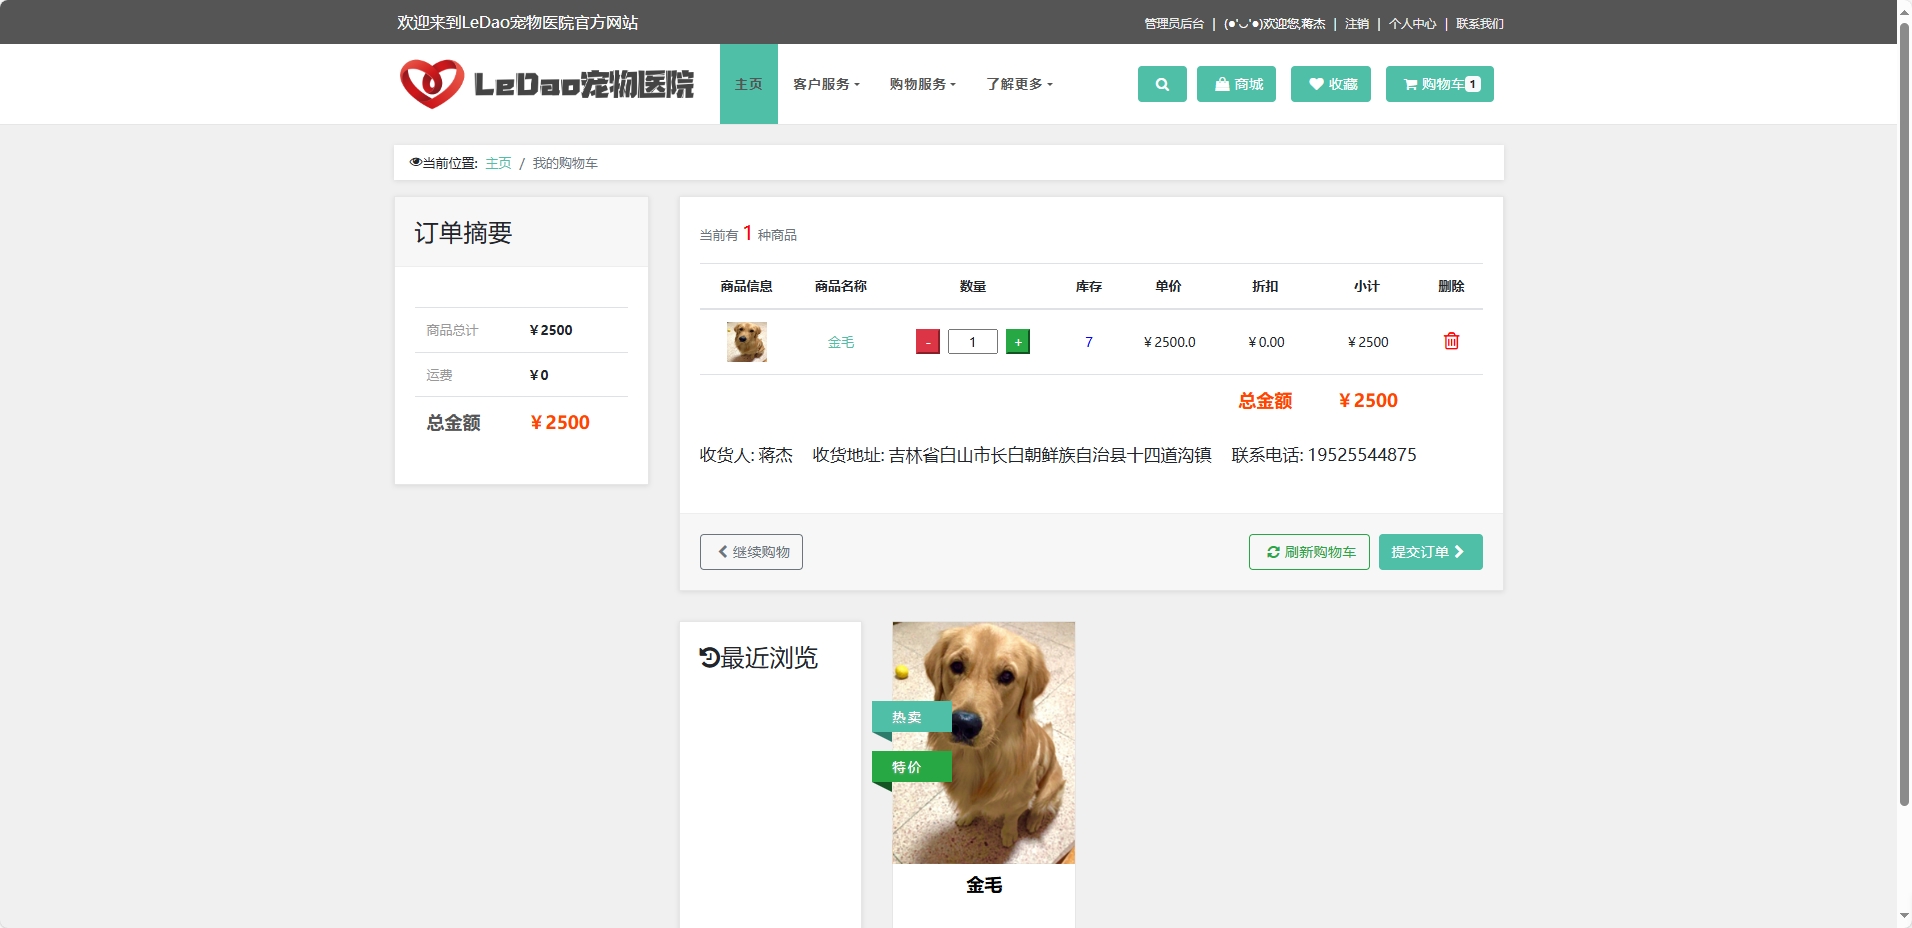Delete 金毛 using the trash icon
The width and height of the screenshot is (1912, 928).
(x=1452, y=341)
